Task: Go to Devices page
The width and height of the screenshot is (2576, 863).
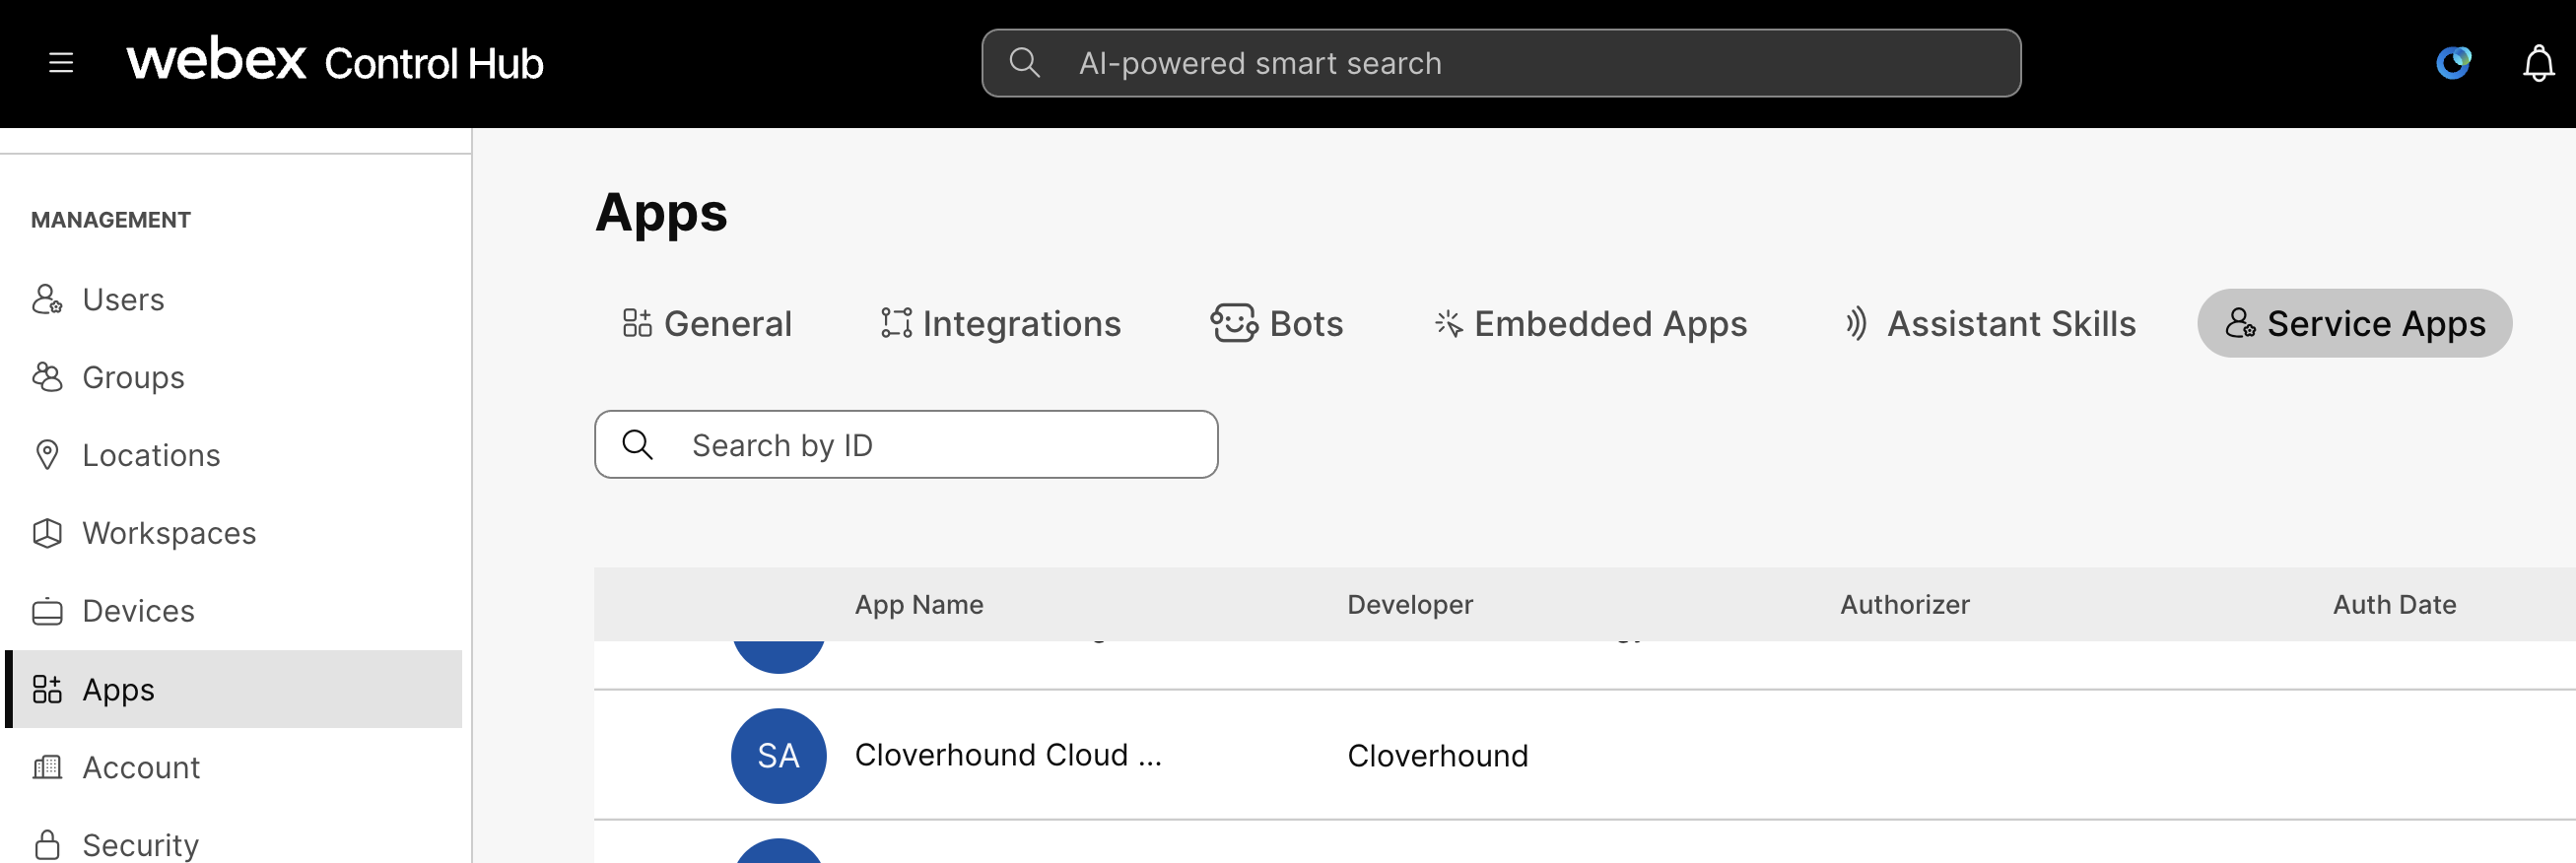Action: 233,612
